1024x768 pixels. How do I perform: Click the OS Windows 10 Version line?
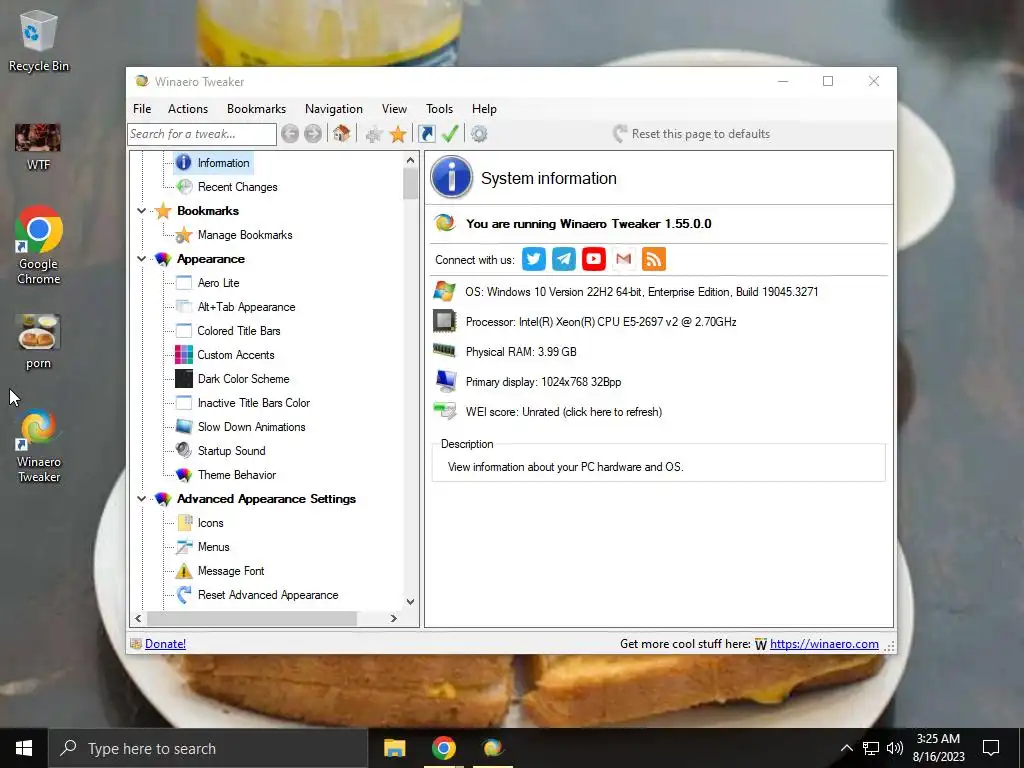pos(641,292)
